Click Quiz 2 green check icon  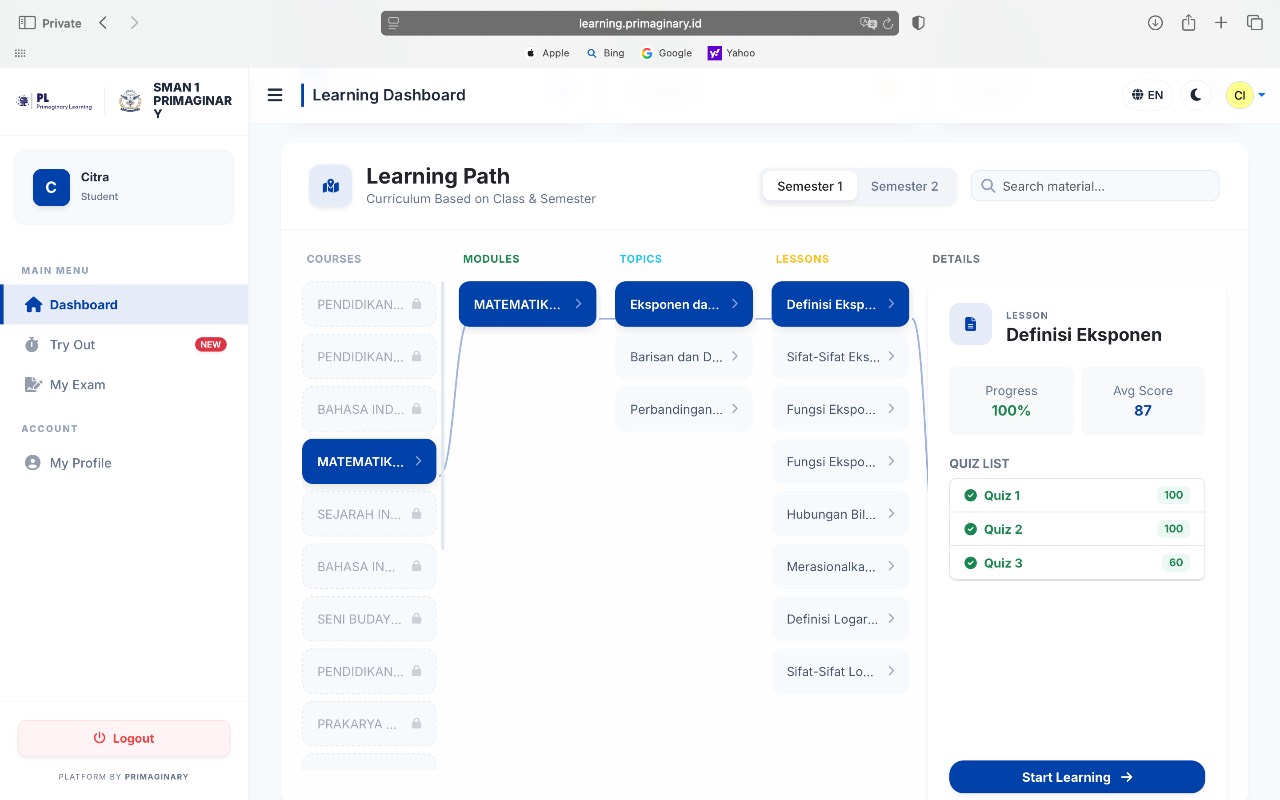pos(970,529)
